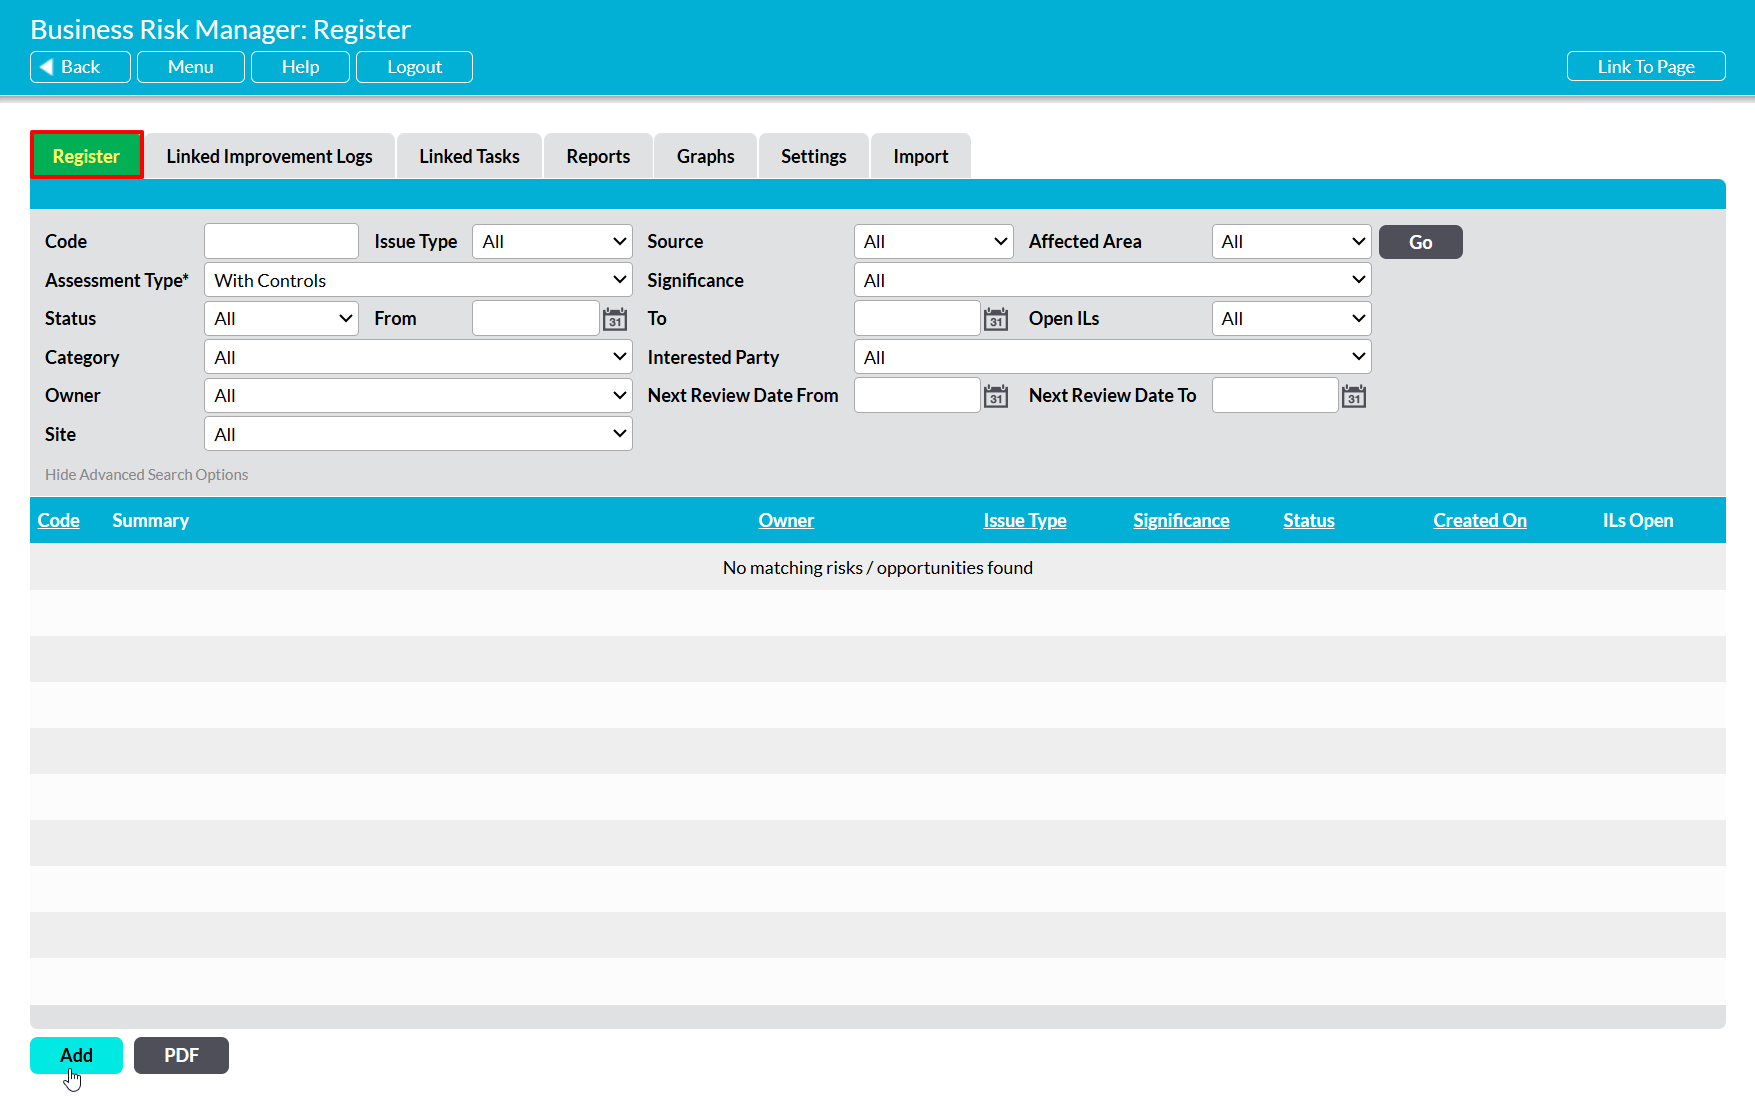
Task: Switch to the Register tab
Action: click(x=87, y=156)
